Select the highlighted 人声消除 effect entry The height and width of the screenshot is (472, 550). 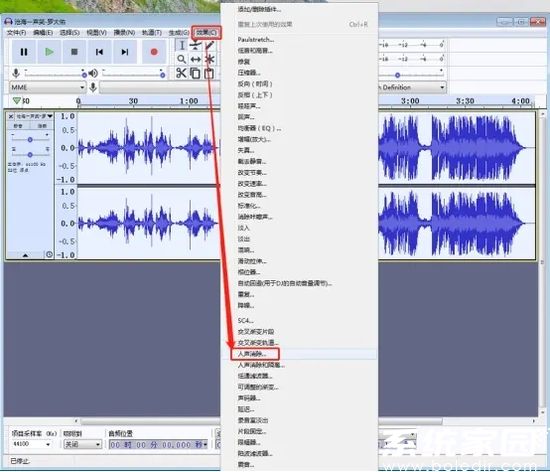[x=255, y=354]
